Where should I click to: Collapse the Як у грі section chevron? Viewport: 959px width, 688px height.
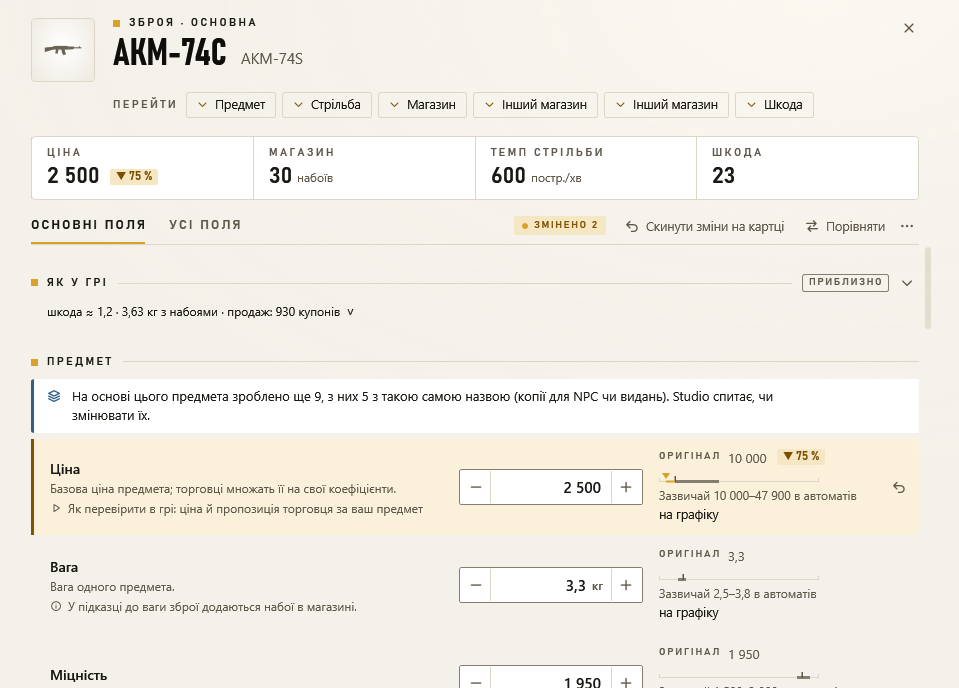pos(907,283)
